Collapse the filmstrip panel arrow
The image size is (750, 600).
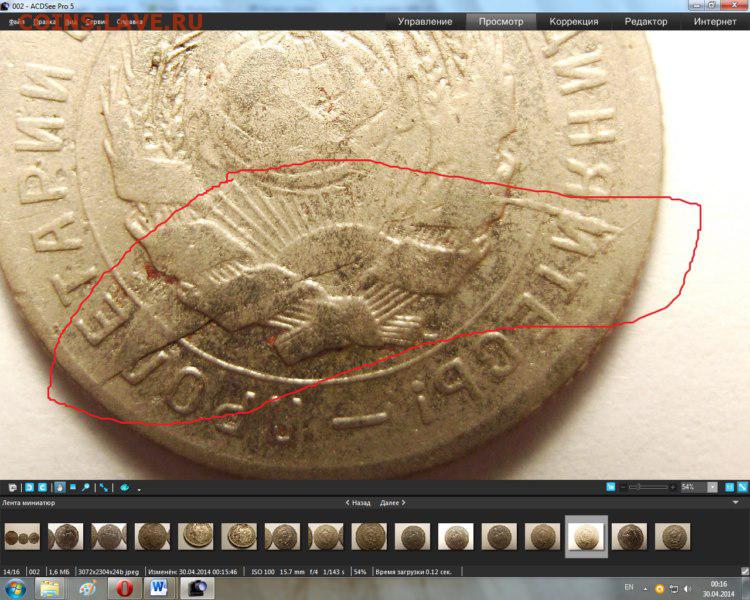(x=736, y=502)
